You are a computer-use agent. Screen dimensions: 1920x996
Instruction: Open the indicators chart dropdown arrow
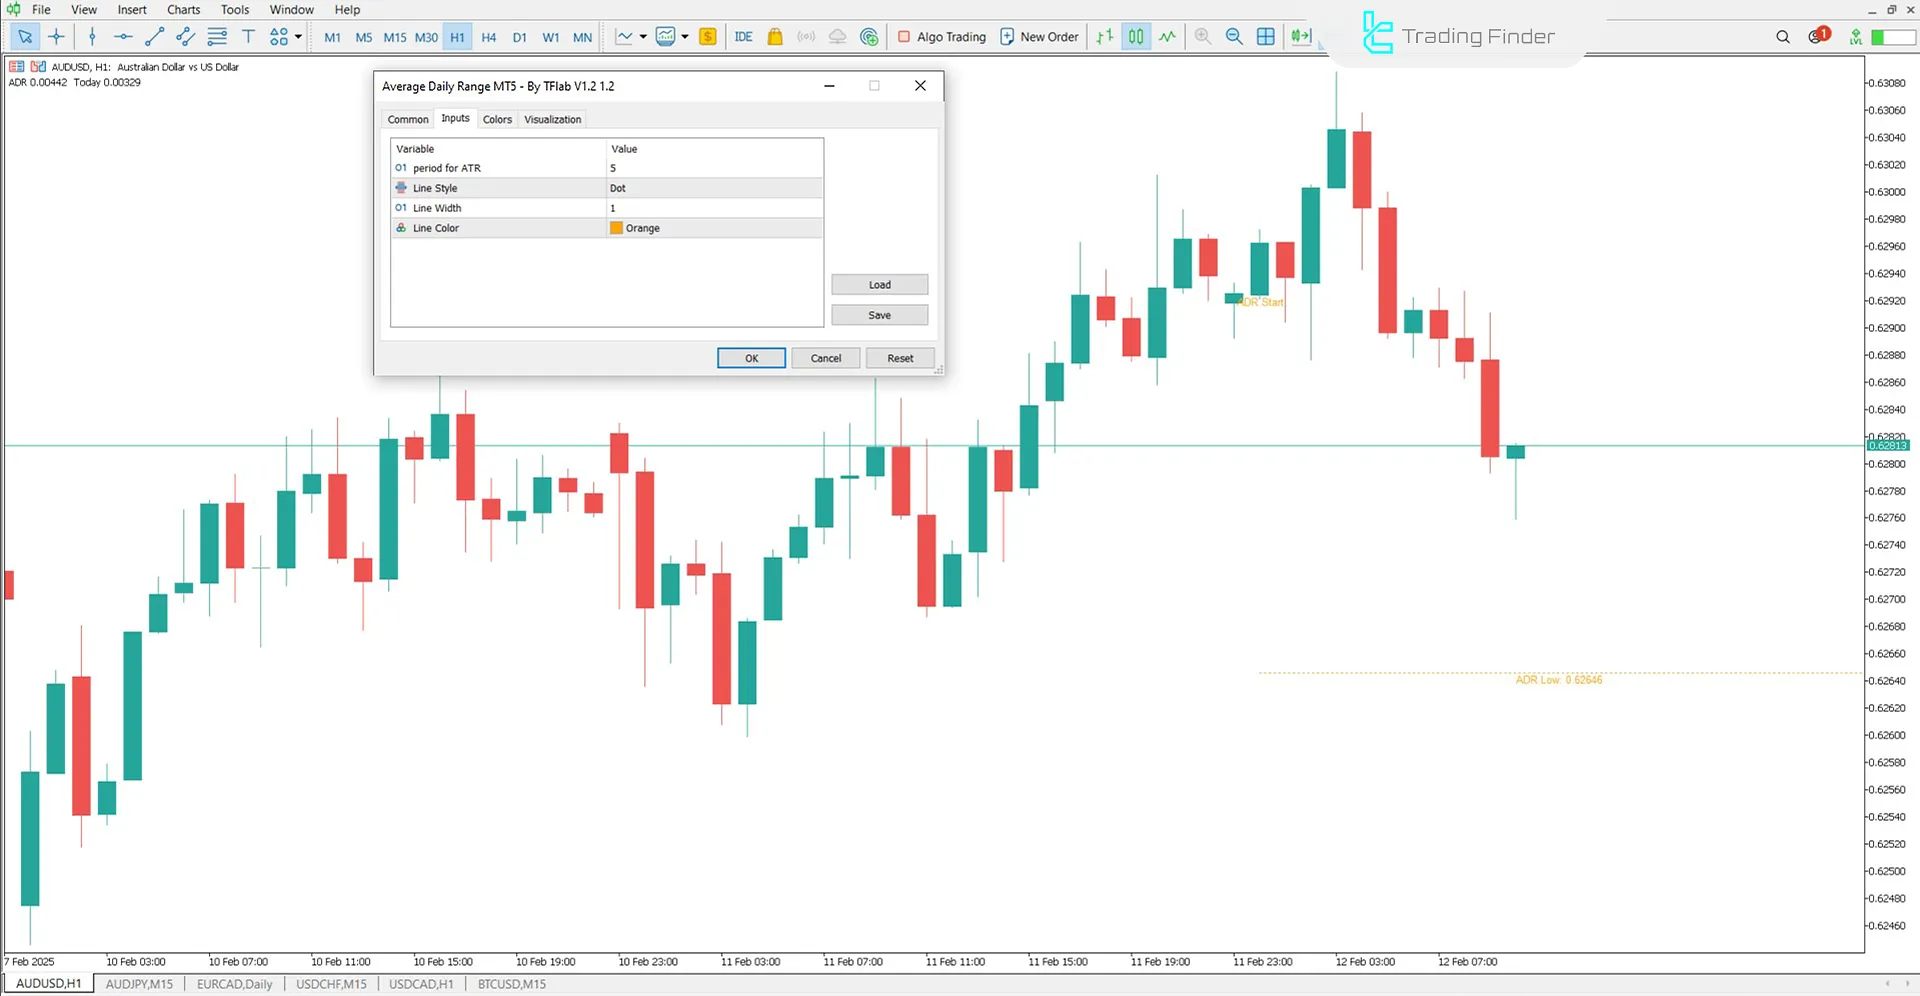click(x=686, y=36)
